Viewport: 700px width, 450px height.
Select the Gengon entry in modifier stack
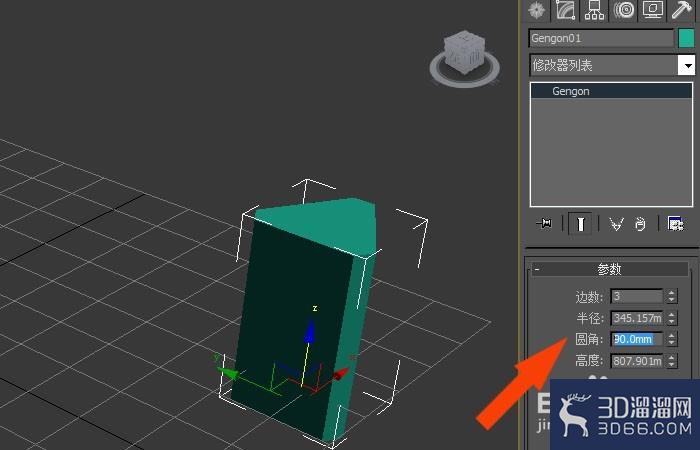click(612, 91)
